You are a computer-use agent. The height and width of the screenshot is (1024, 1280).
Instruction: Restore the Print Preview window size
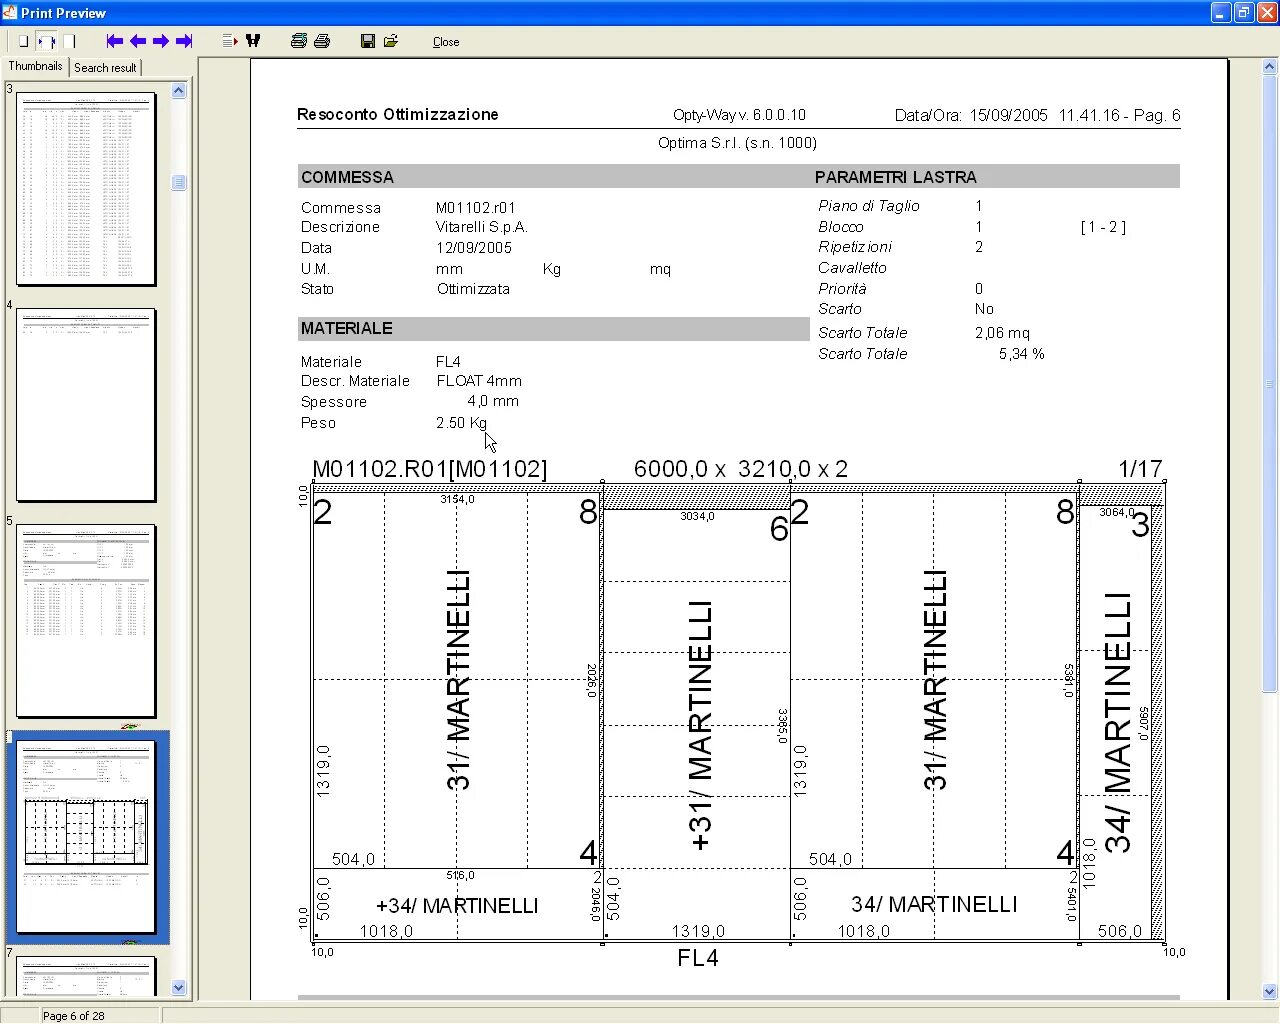(x=1244, y=12)
